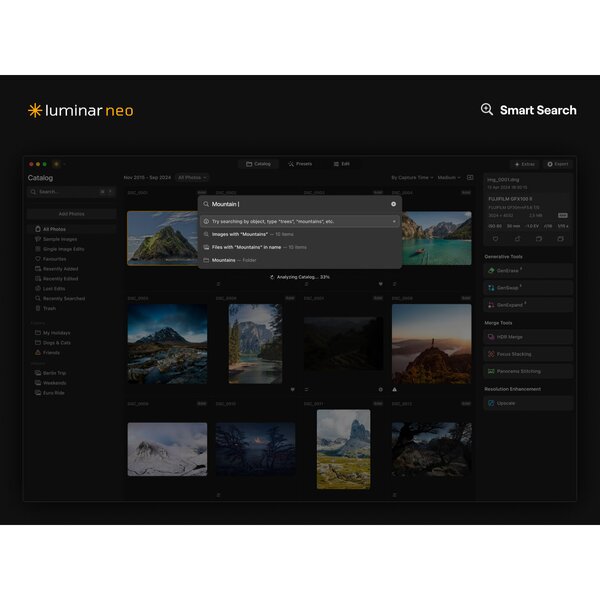Click the Luminar logo icon beside window controls
Screen dimensions: 600x600
[56, 164]
